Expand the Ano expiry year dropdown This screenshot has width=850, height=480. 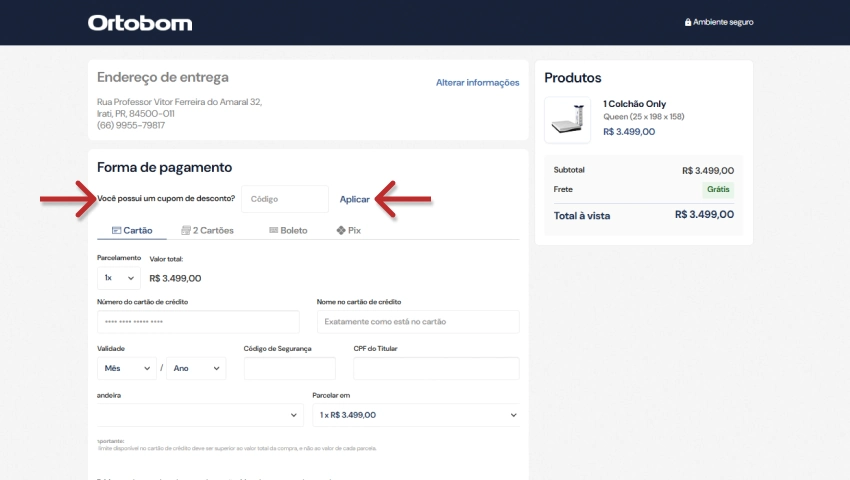tap(196, 368)
